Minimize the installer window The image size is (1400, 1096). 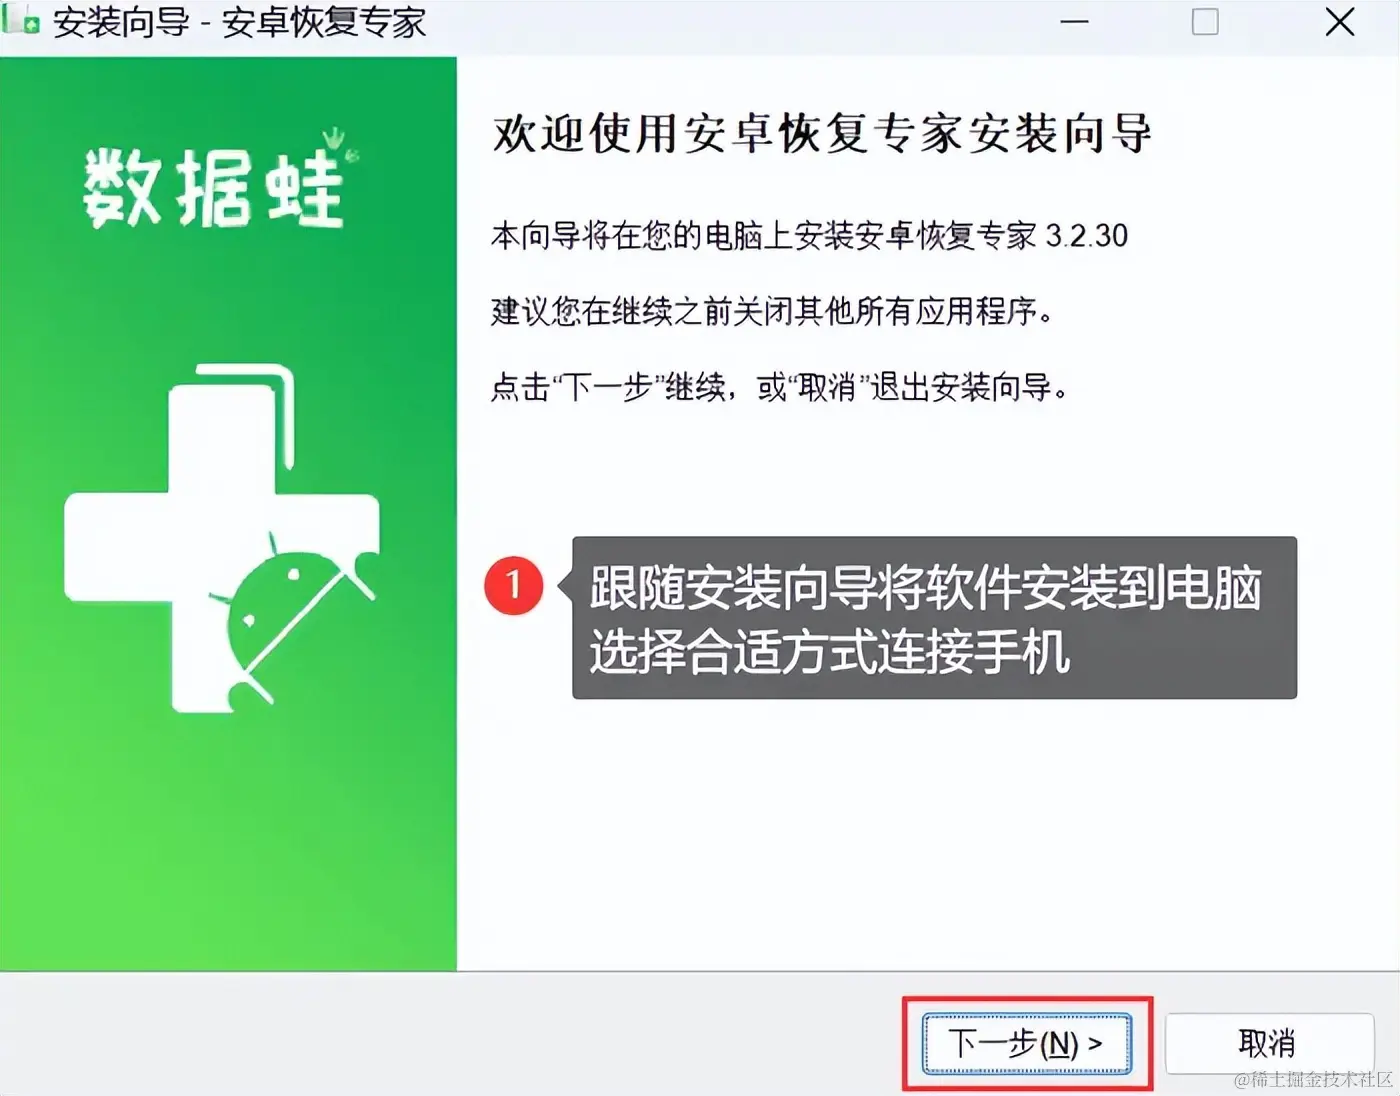(x=1074, y=21)
